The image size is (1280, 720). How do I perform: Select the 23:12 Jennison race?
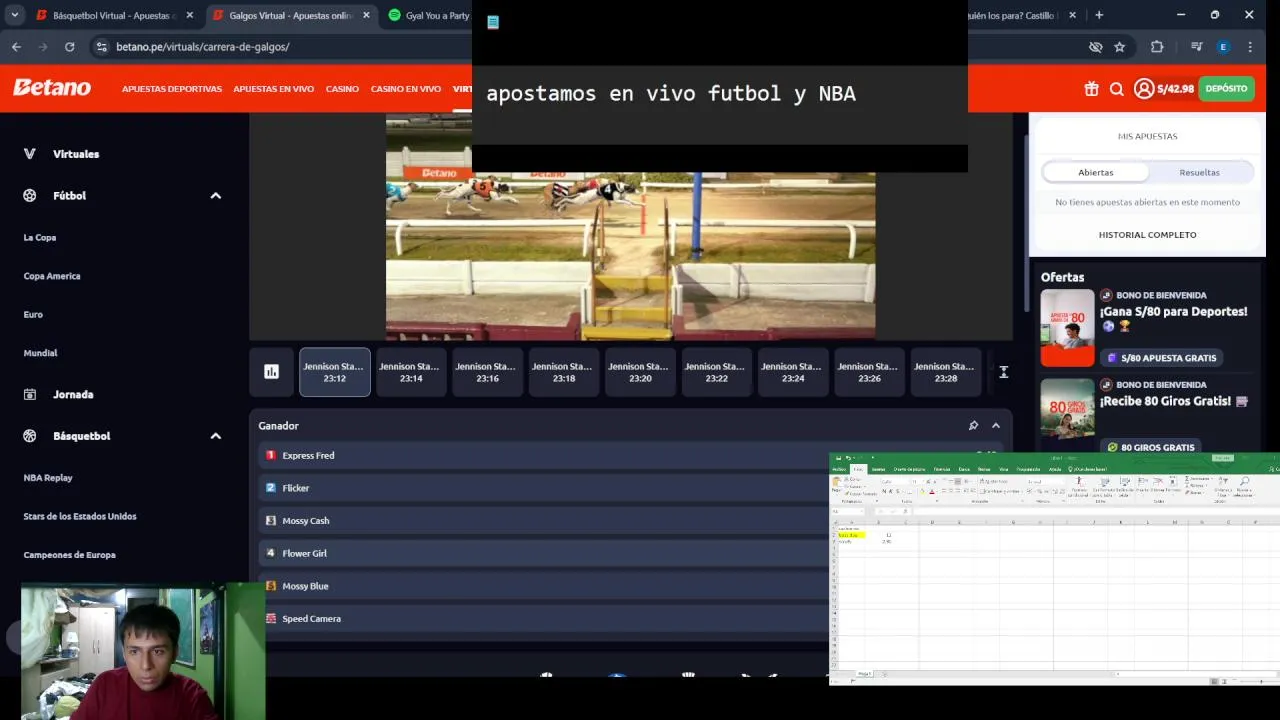(x=334, y=372)
